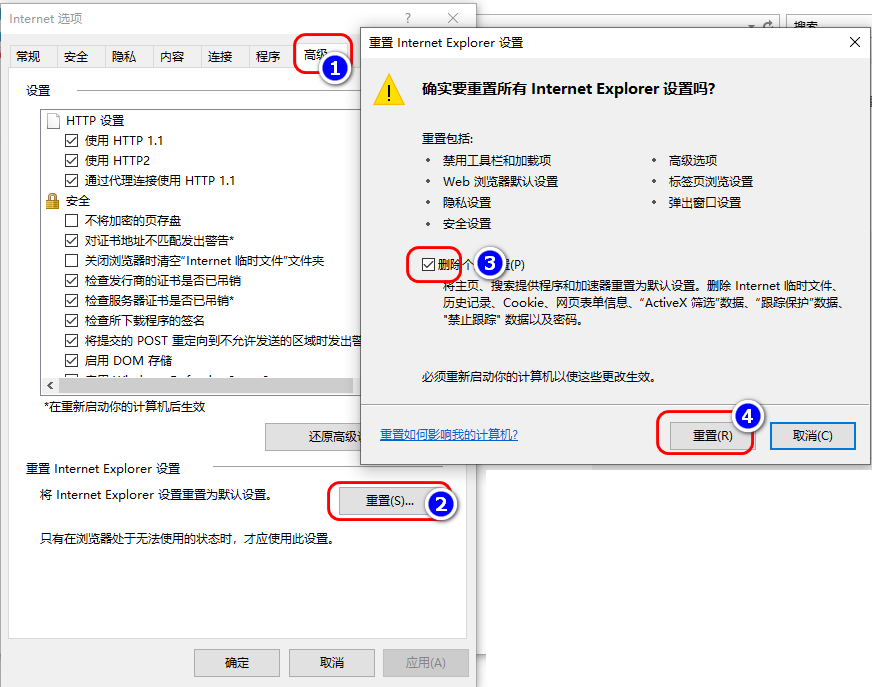Uncheck 使用 HTTP 1.1 option
The height and width of the screenshot is (687, 872).
(71, 141)
